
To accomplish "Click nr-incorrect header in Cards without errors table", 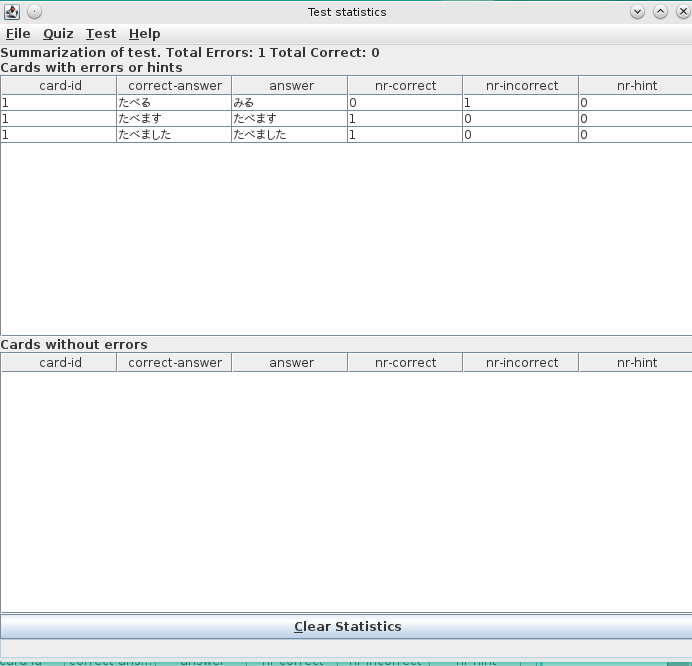I will (521, 362).
